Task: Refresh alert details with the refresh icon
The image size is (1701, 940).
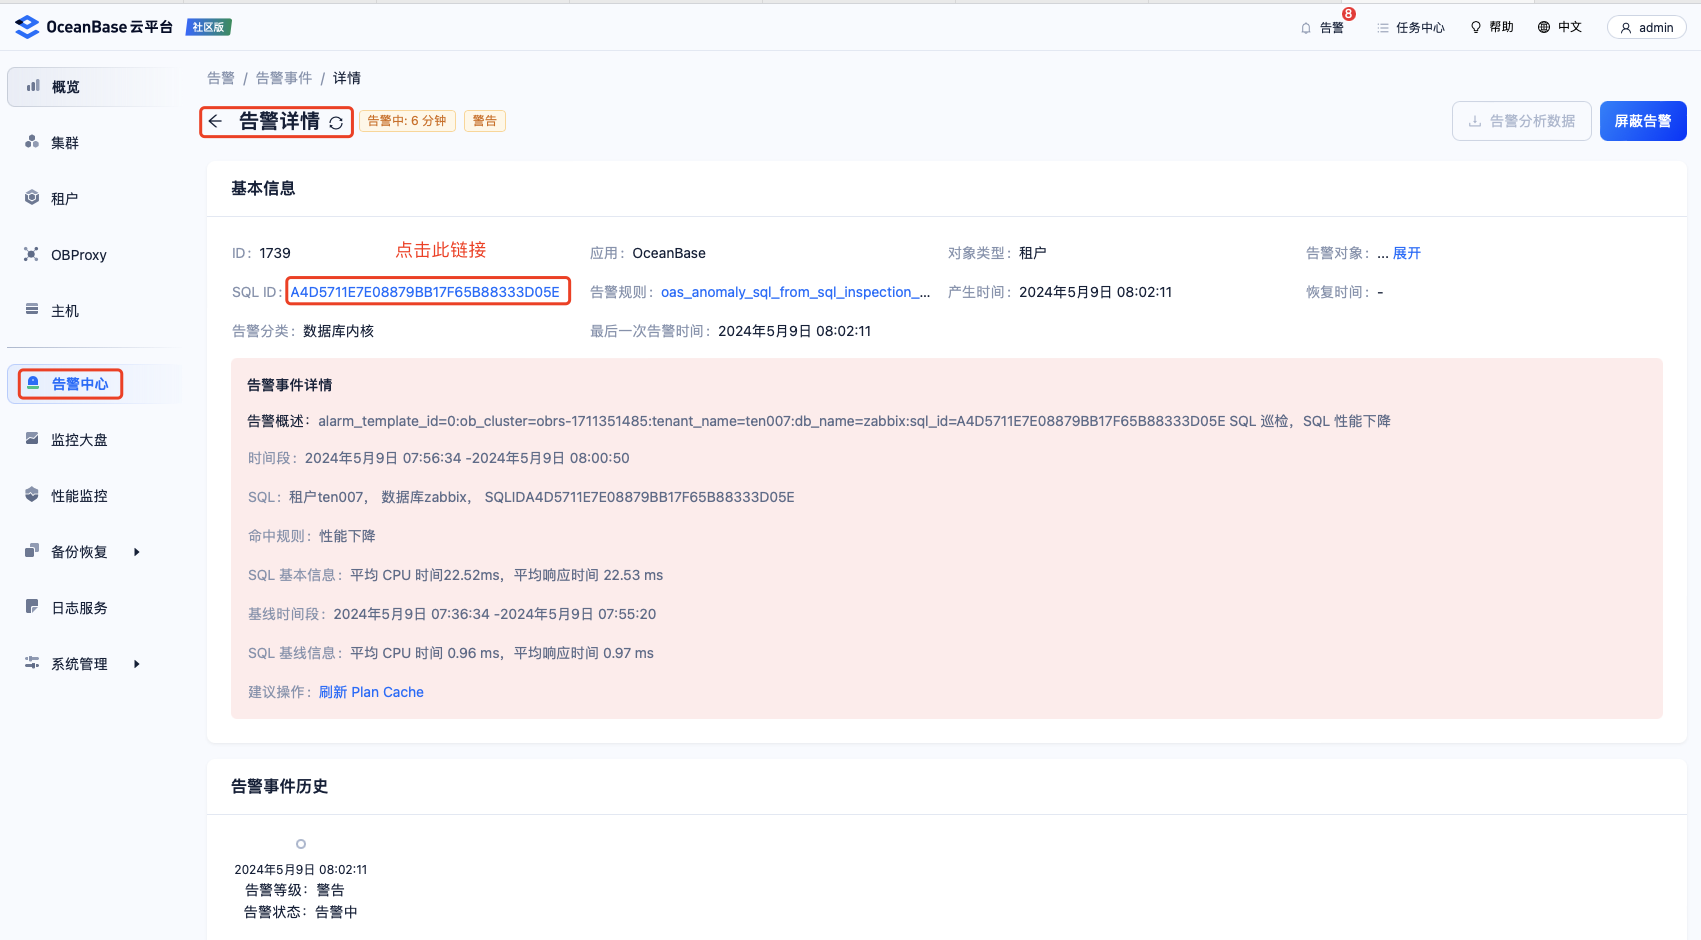Action: point(336,121)
